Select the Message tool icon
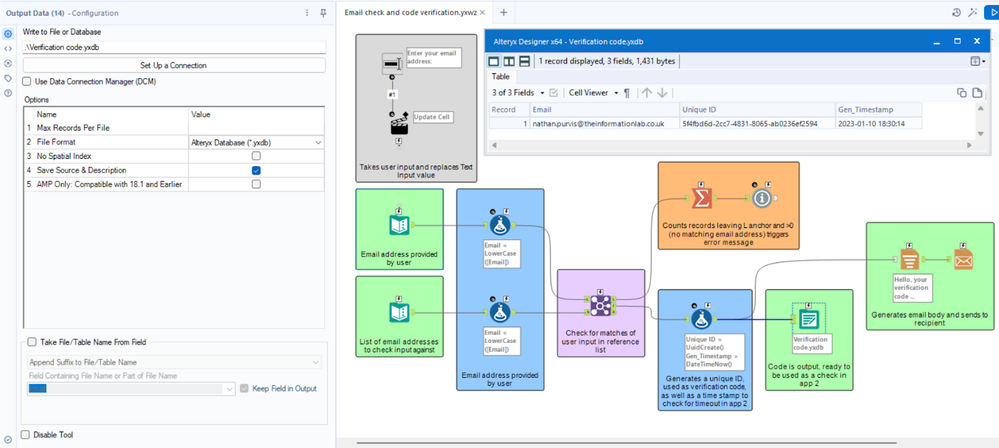Viewport: 999px width, 448px height. point(762,198)
